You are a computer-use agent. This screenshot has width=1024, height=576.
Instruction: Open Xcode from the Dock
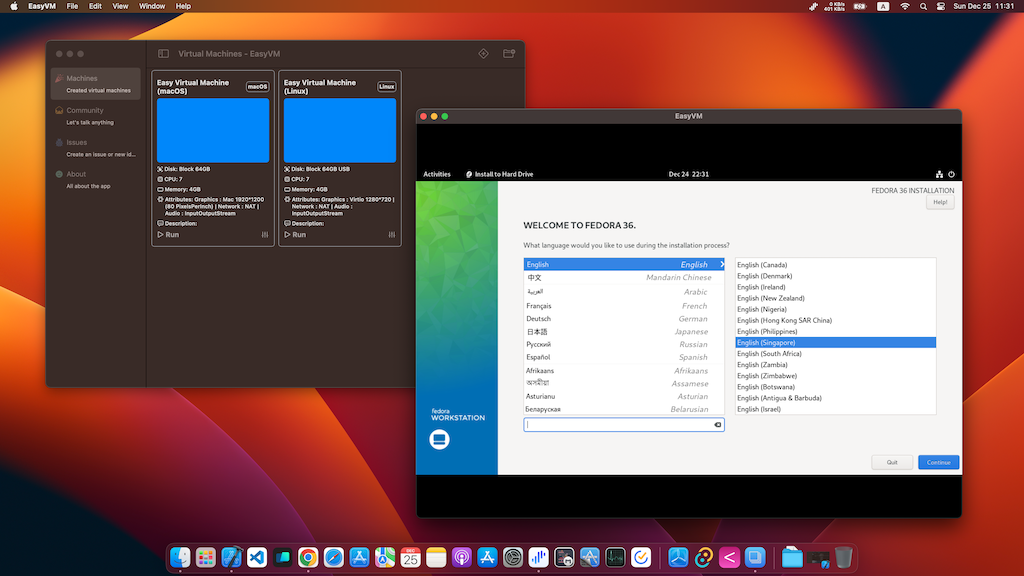231,558
